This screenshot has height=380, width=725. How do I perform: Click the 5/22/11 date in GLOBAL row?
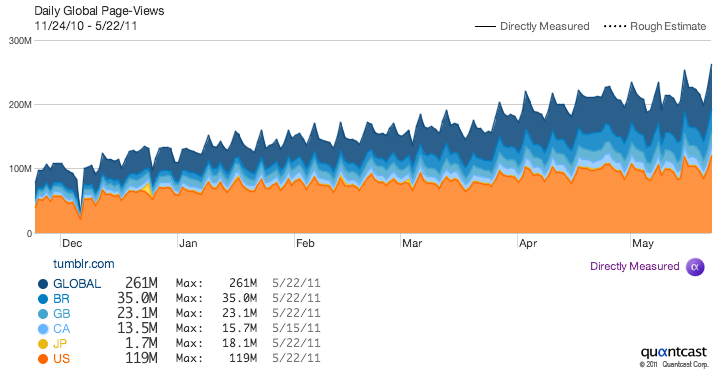tap(296, 283)
